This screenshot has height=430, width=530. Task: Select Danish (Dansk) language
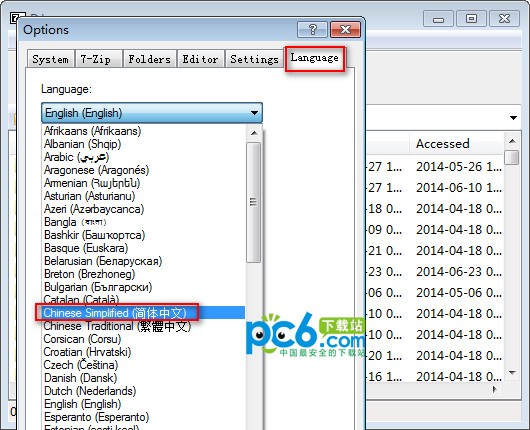coord(144,378)
